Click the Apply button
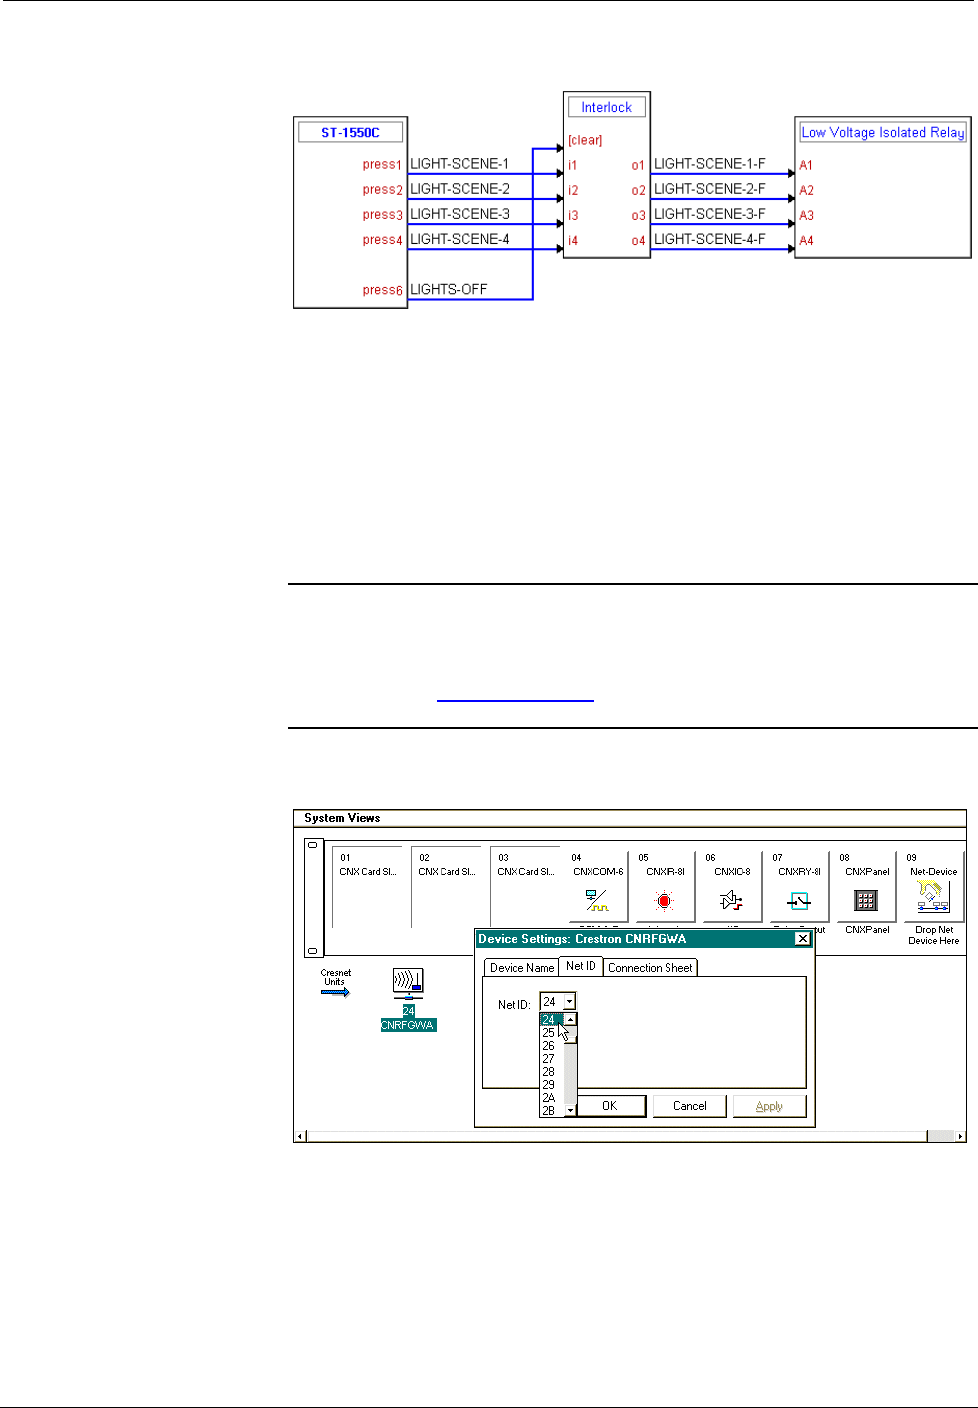Image resolution: width=978 pixels, height=1408 pixels. pyautogui.click(x=769, y=1106)
